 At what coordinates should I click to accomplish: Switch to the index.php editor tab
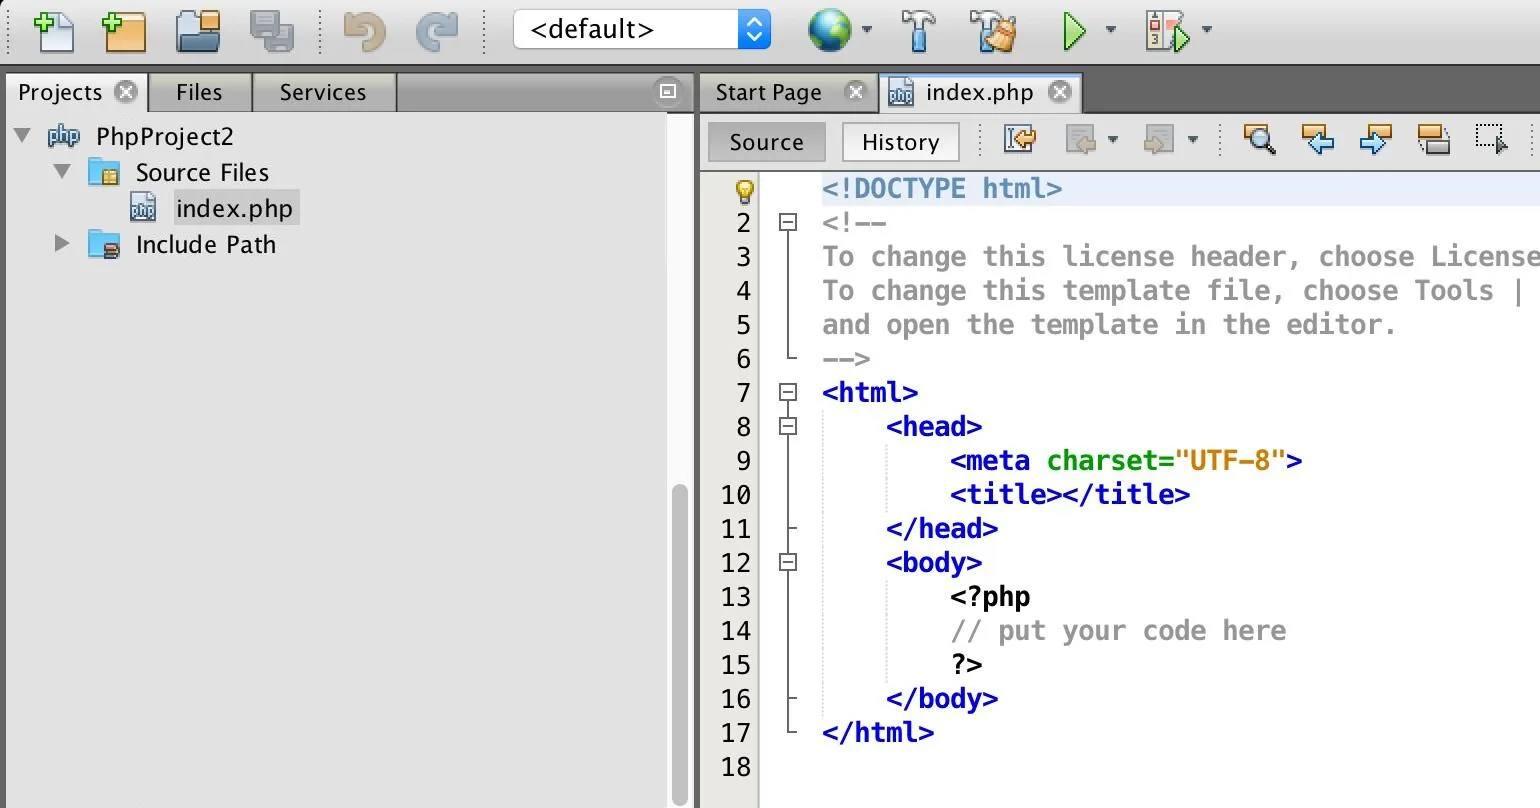pyautogui.click(x=979, y=92)
